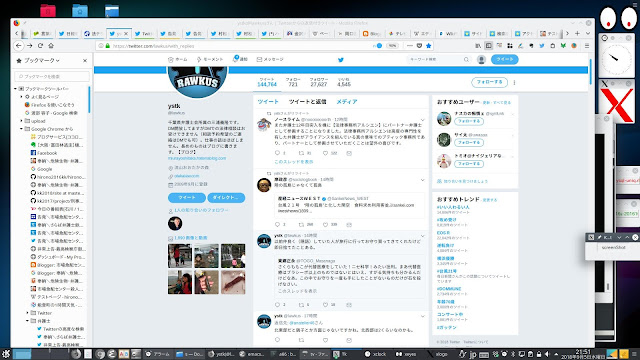
Task: Click the Twitter bird logo in page header
Action: [341, 60]
